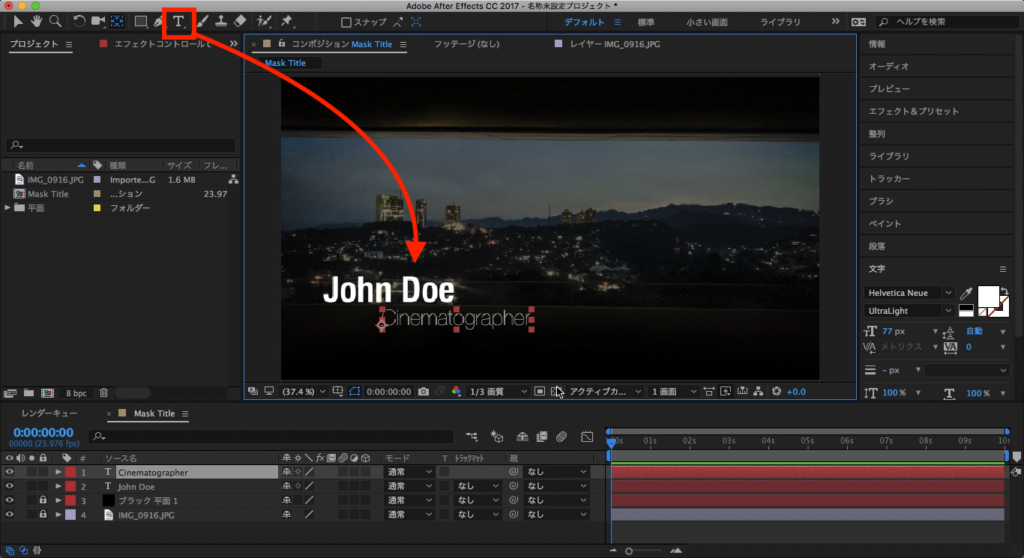This screenshot has width=1024, height=558.
Task: Select the Eraser tool
Action: point(239,21)
